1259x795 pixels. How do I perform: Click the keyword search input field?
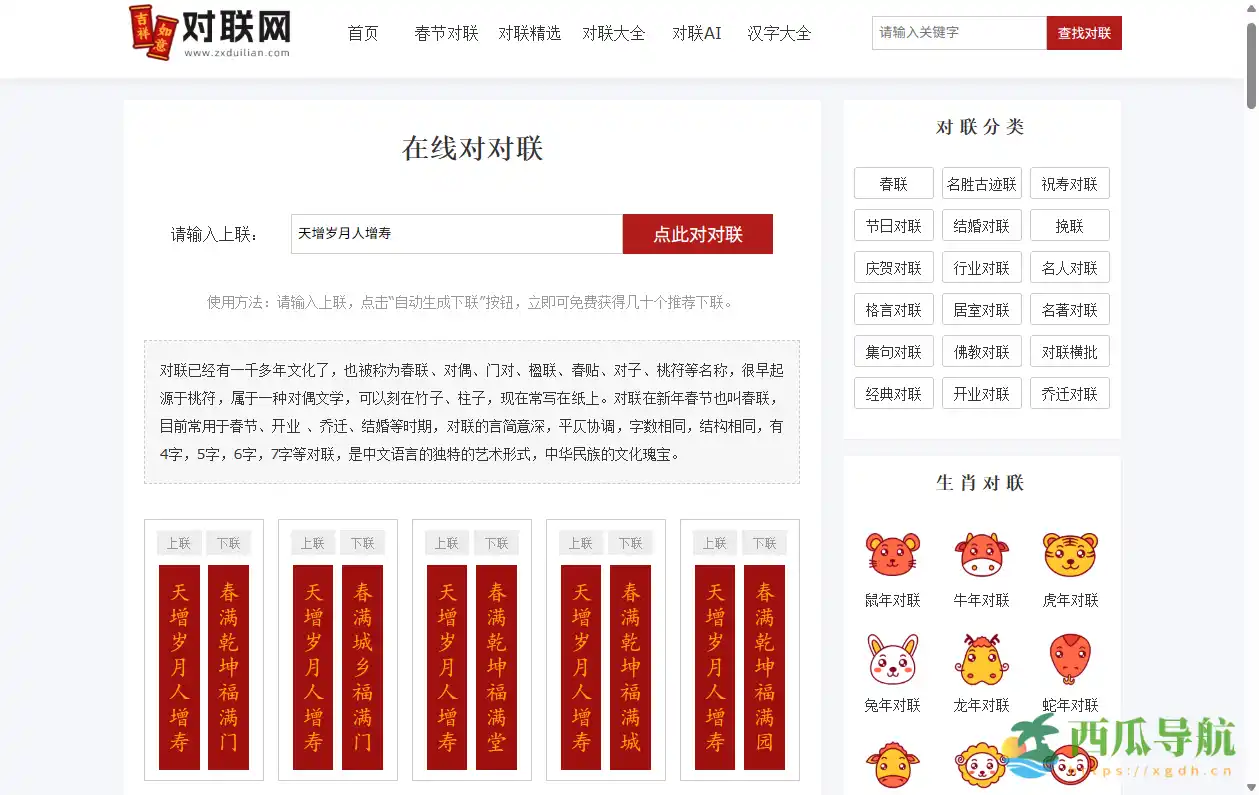957,32
